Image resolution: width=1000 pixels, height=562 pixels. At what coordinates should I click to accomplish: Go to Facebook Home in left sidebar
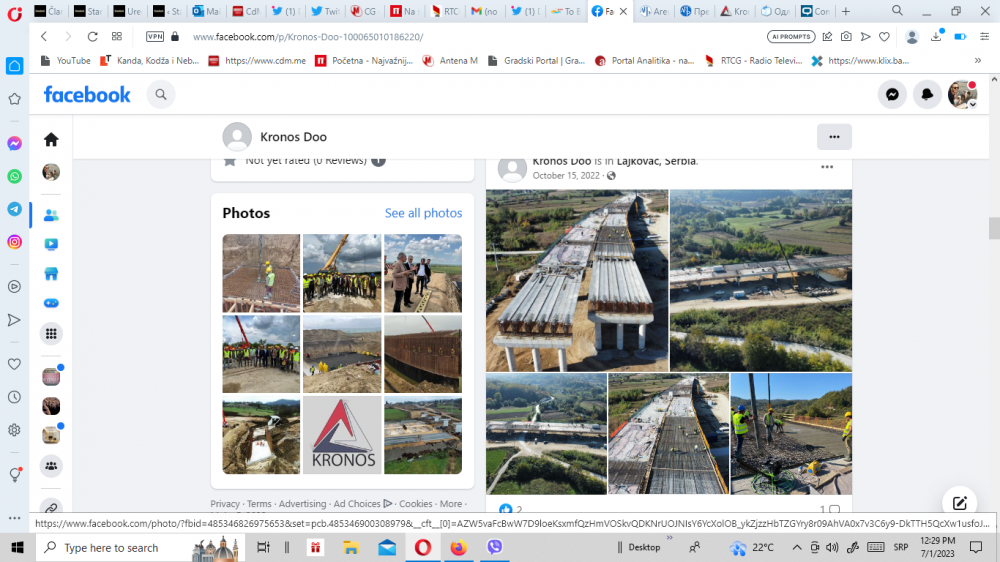(x=51, y=140)
